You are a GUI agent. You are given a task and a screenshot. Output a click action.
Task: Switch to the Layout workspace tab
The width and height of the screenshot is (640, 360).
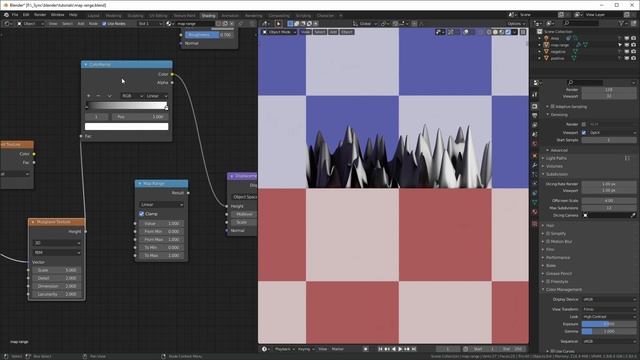coord(93,16)
